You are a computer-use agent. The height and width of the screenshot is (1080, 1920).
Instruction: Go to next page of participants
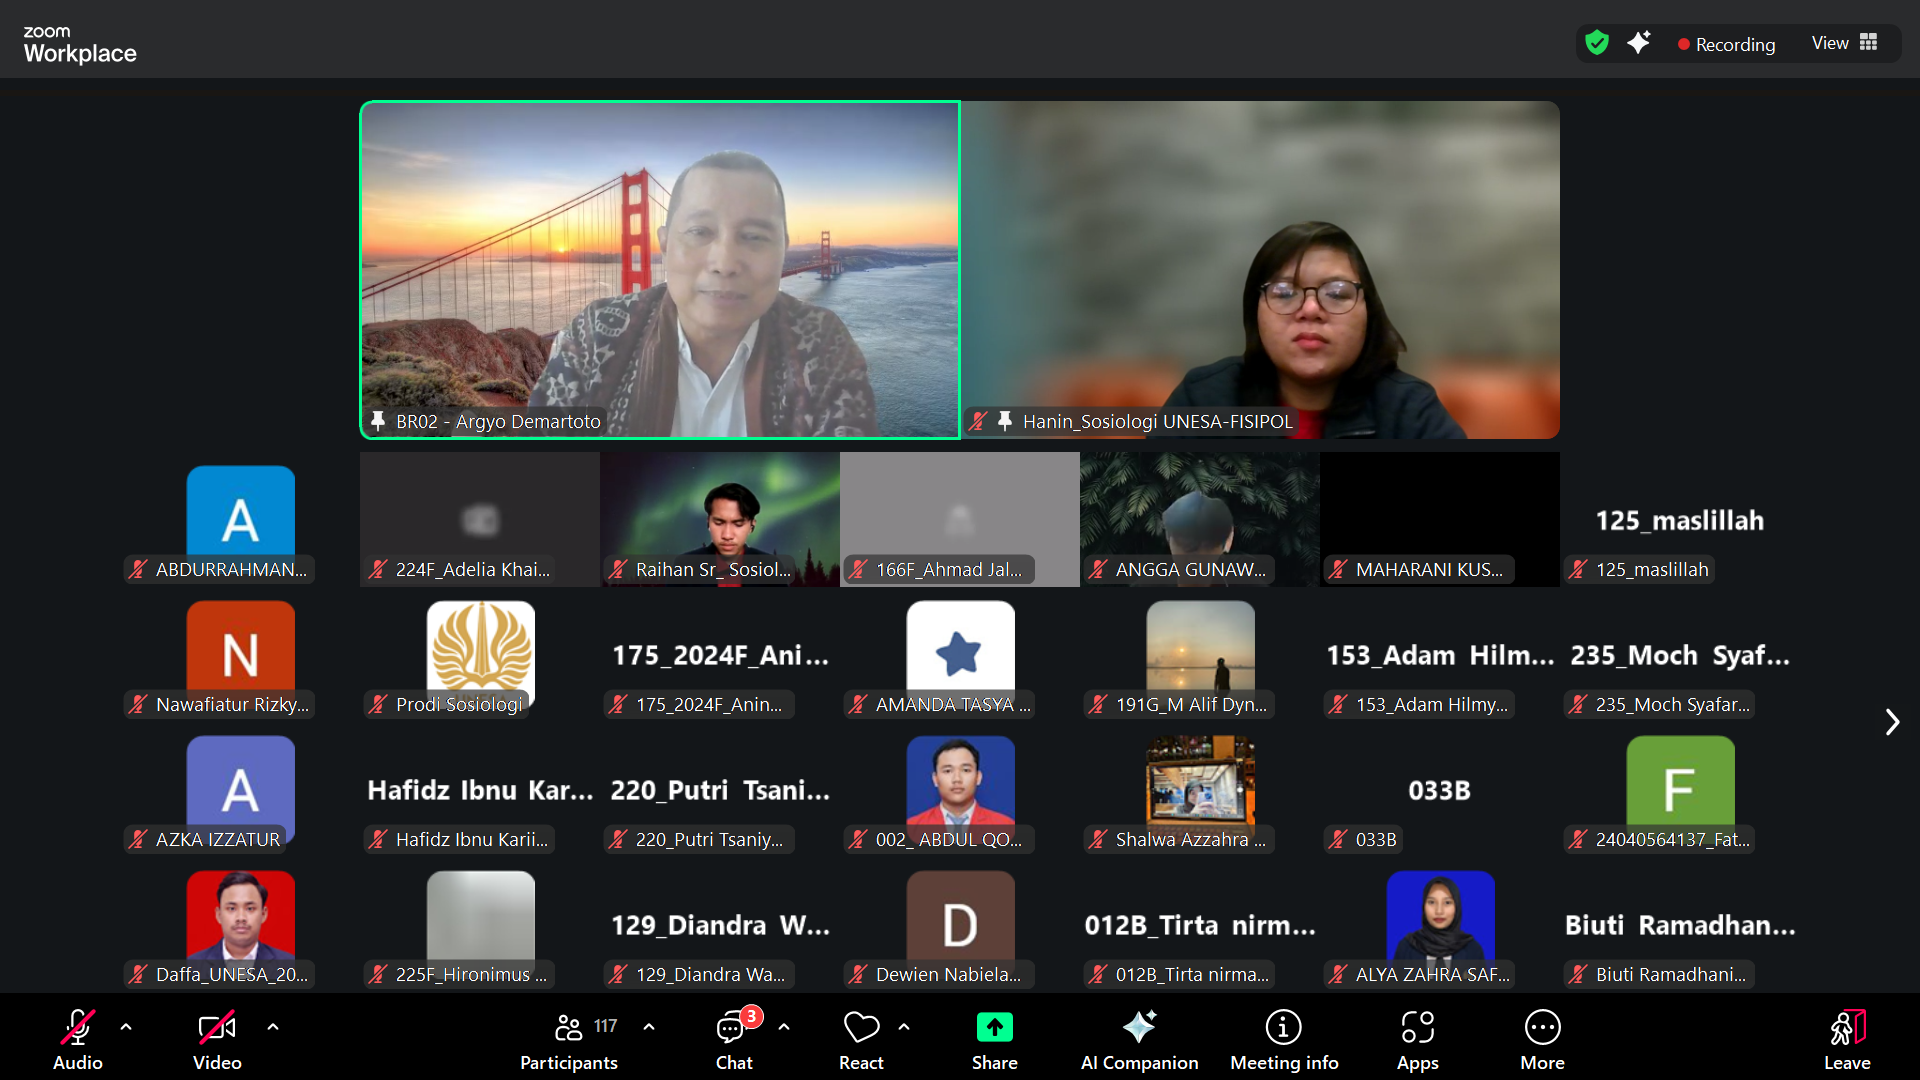tap(1891, 722)
